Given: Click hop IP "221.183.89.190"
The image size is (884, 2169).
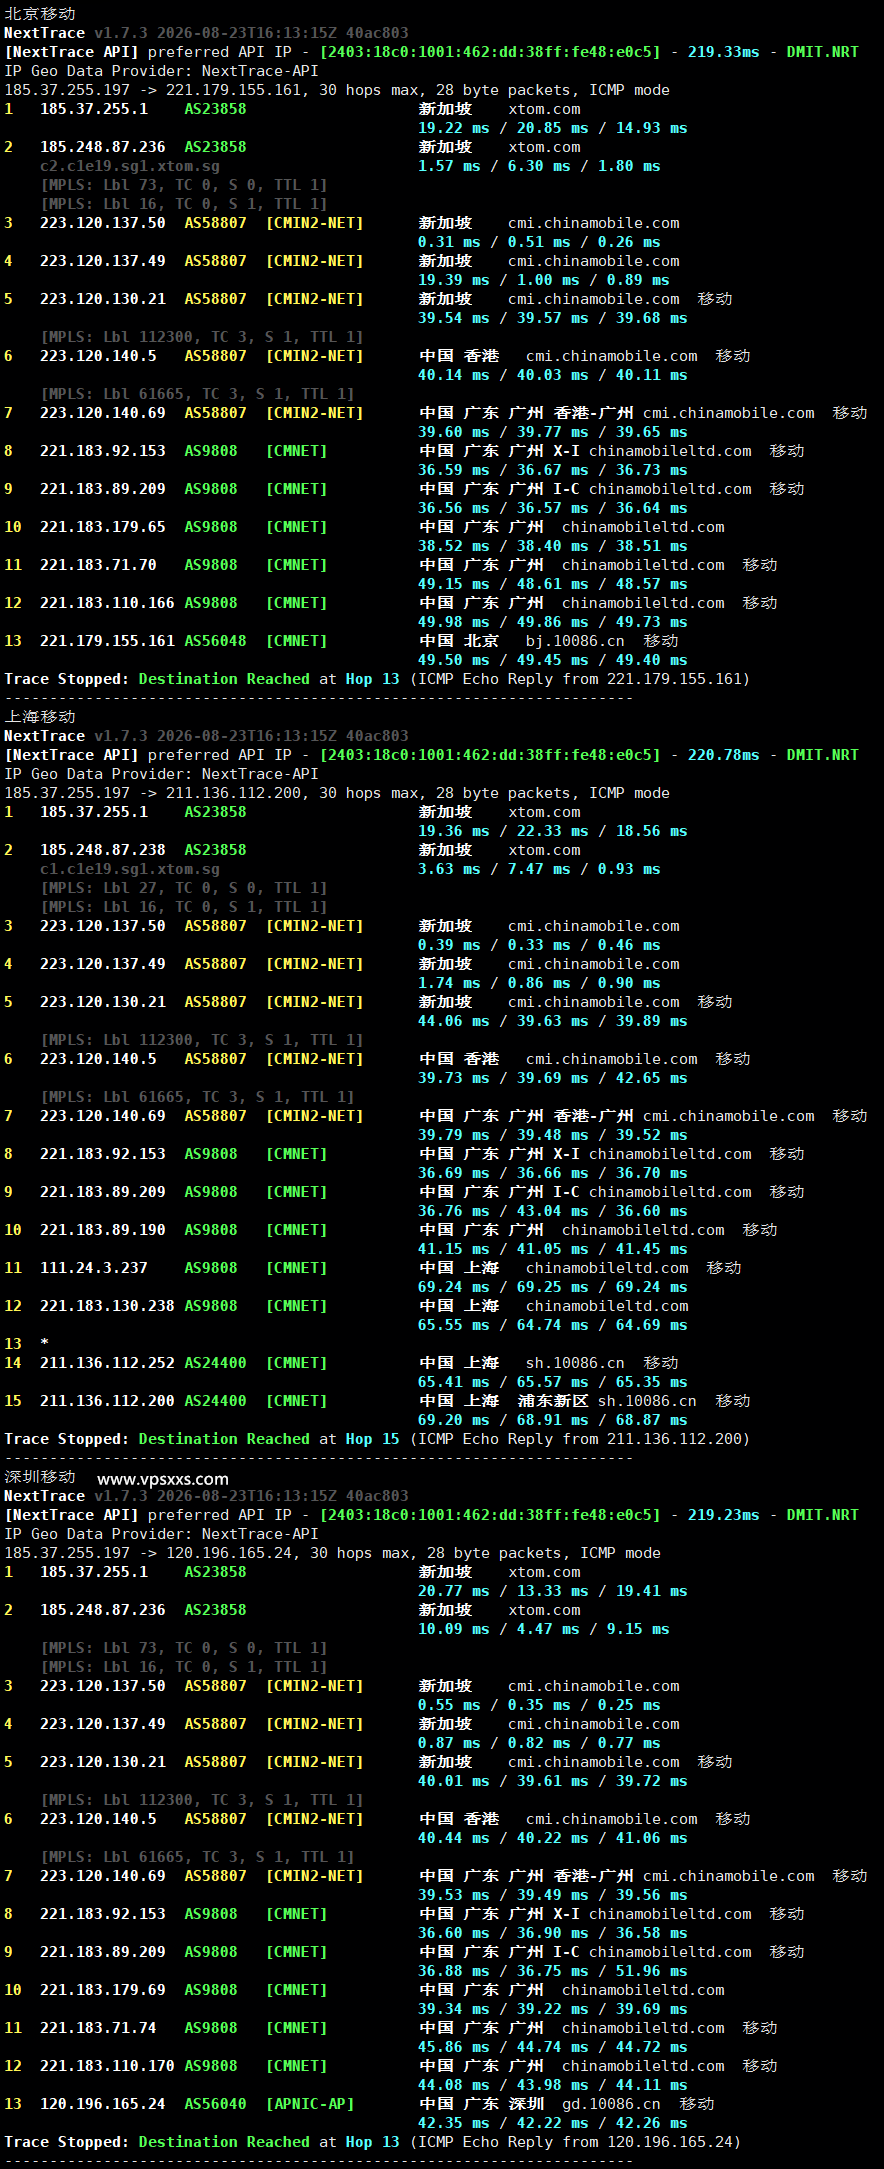Looking at the screenshot, I should tap(103, 1230).
